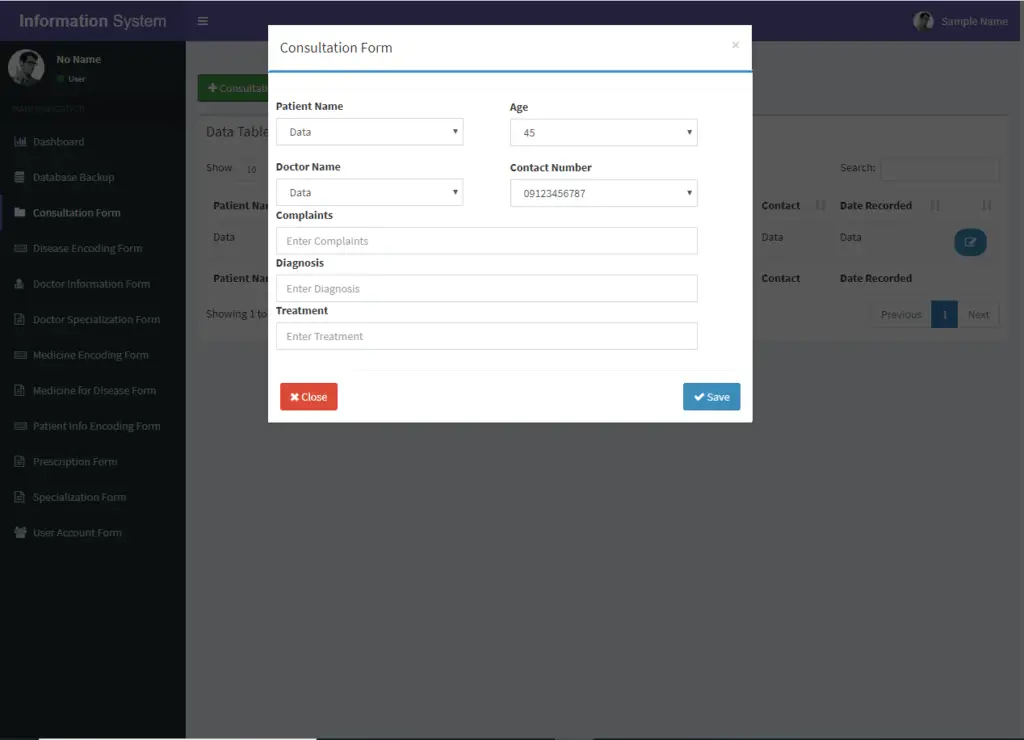This screenshot has height=740, width=1024.
Task: Click the Medicine Encoding Form icon
Action: [20, 354]
